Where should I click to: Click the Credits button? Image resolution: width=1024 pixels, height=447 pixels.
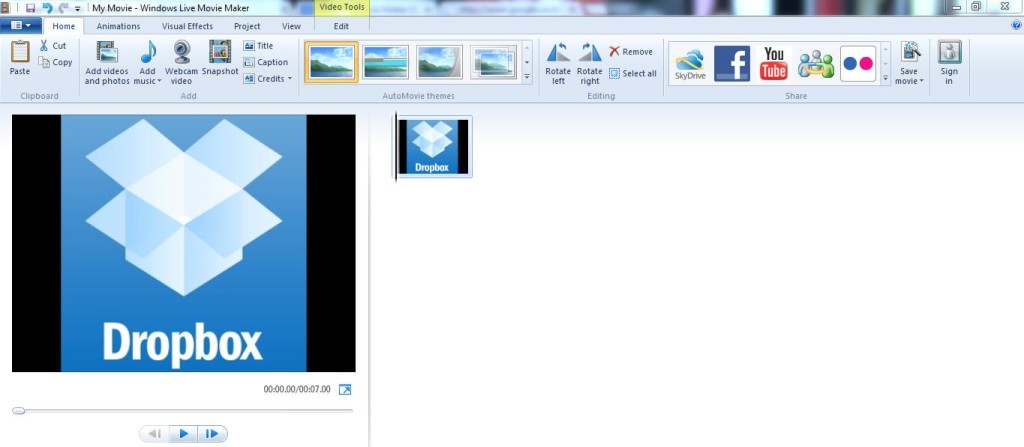pos(268,78)
